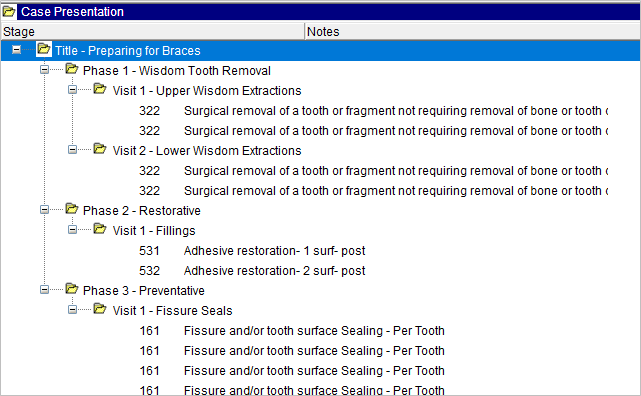
Task: Click folder icon of Visit 1 - Fillings
Action: coord(99,229)
